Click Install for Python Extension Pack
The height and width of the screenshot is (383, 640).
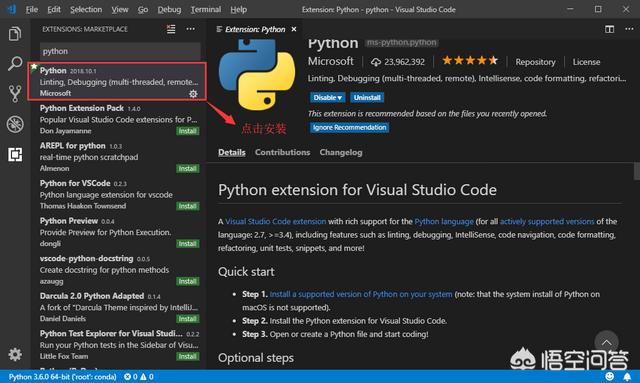point(187,131)
